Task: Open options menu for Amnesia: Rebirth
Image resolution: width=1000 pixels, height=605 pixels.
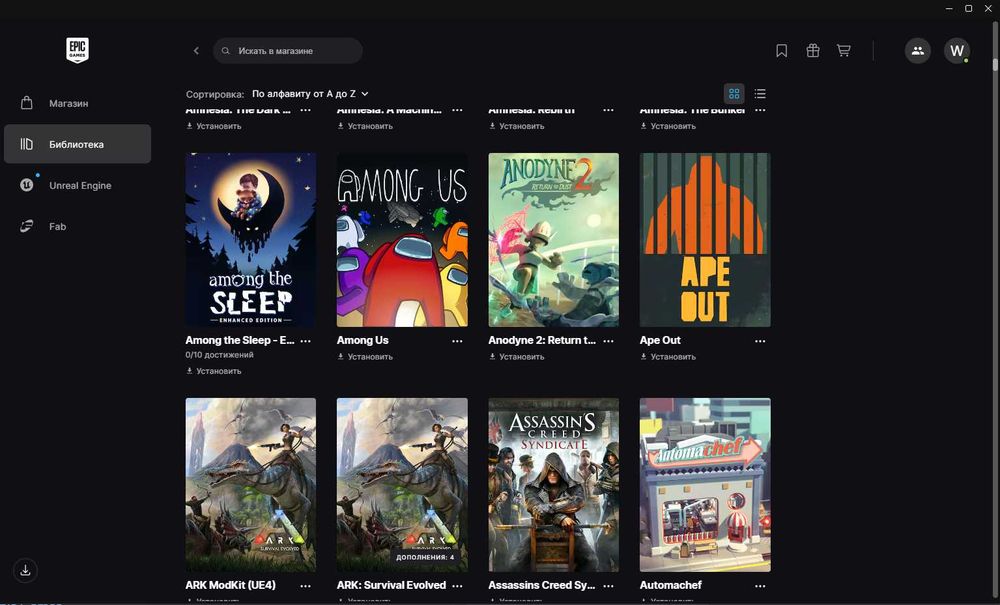Action: [x=608, y=110]
